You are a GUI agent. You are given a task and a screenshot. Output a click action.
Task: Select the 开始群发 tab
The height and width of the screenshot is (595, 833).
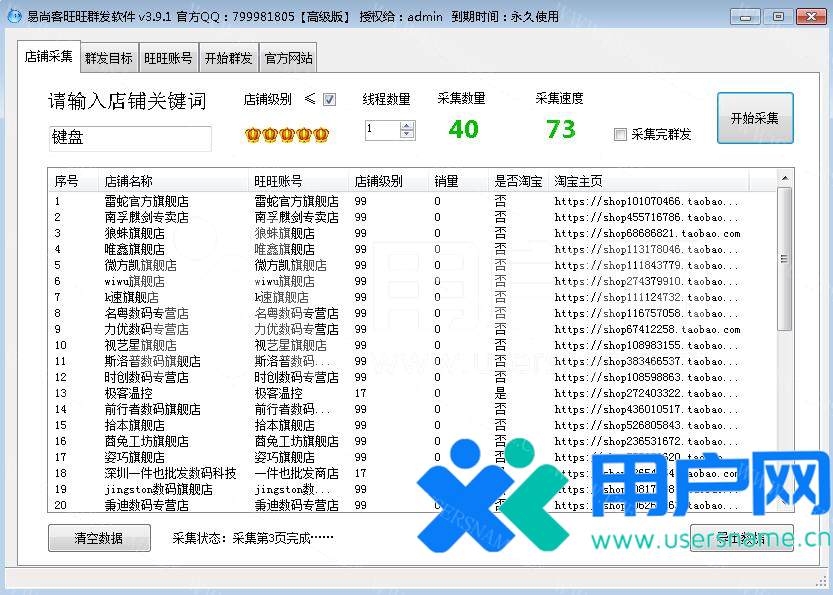228,58
